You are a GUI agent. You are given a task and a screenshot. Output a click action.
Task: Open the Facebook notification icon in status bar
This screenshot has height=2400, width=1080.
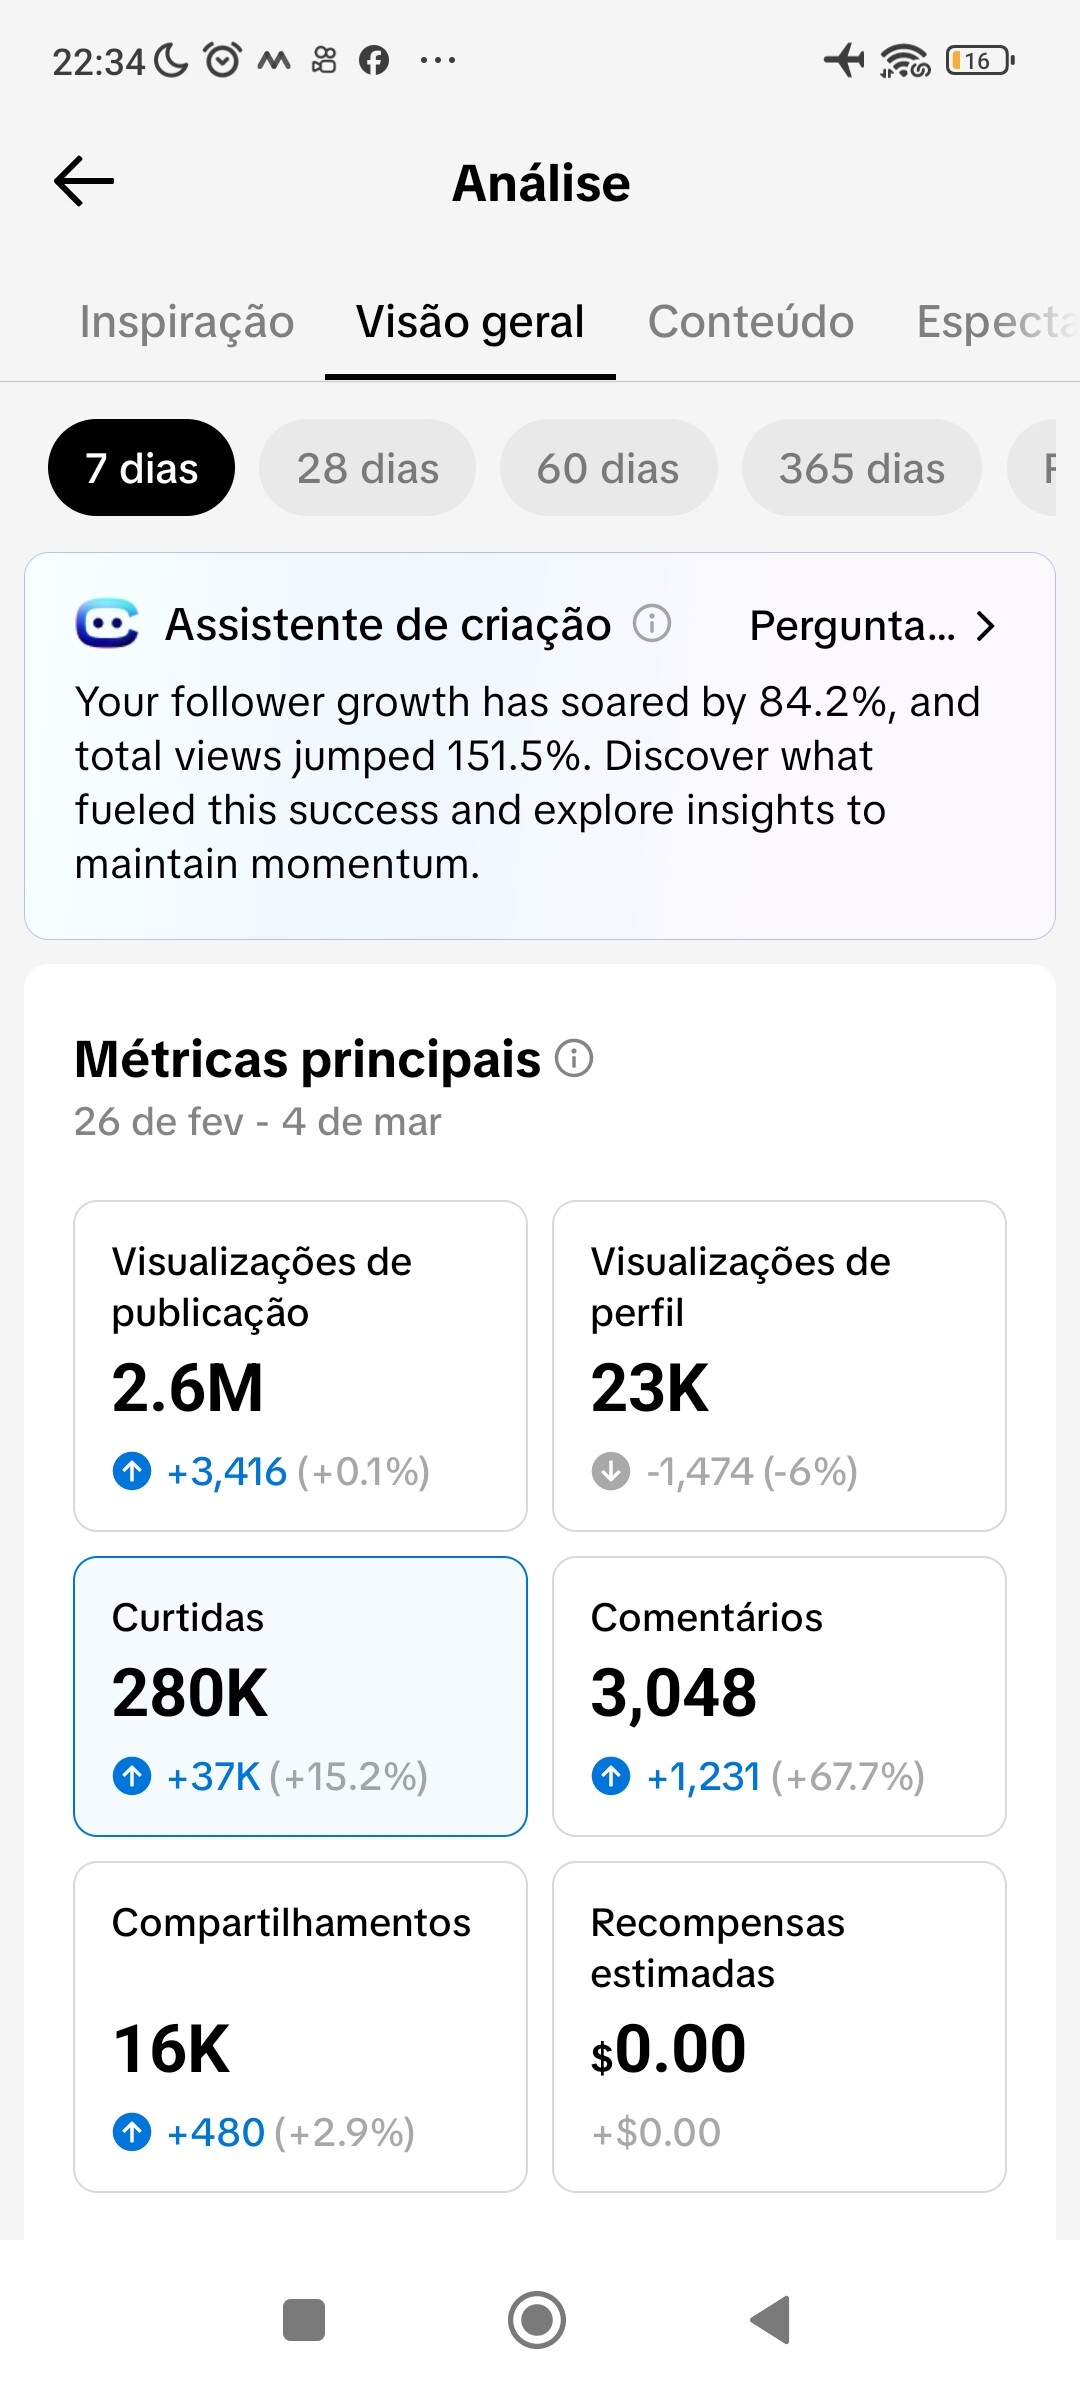point(374,61)
